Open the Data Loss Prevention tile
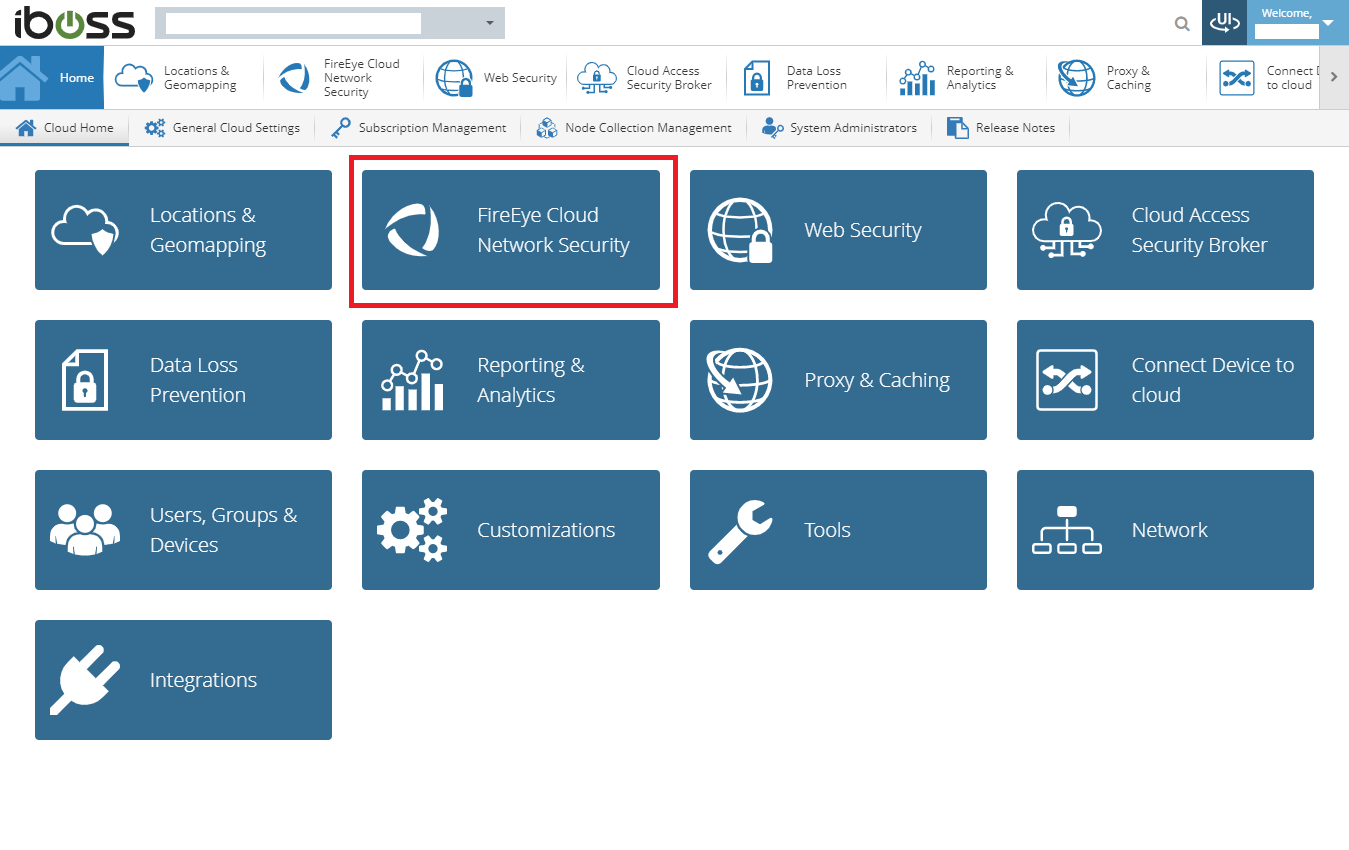Viewport: 1349px width, 850px height. [x=183, y=380]
